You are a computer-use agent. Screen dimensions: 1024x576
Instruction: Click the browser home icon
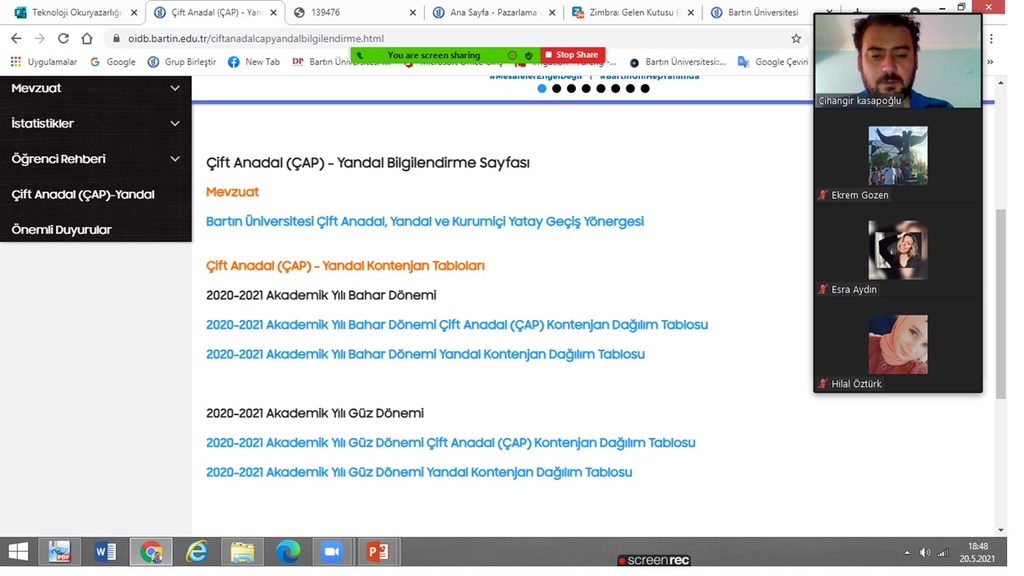tap(87, 38)
